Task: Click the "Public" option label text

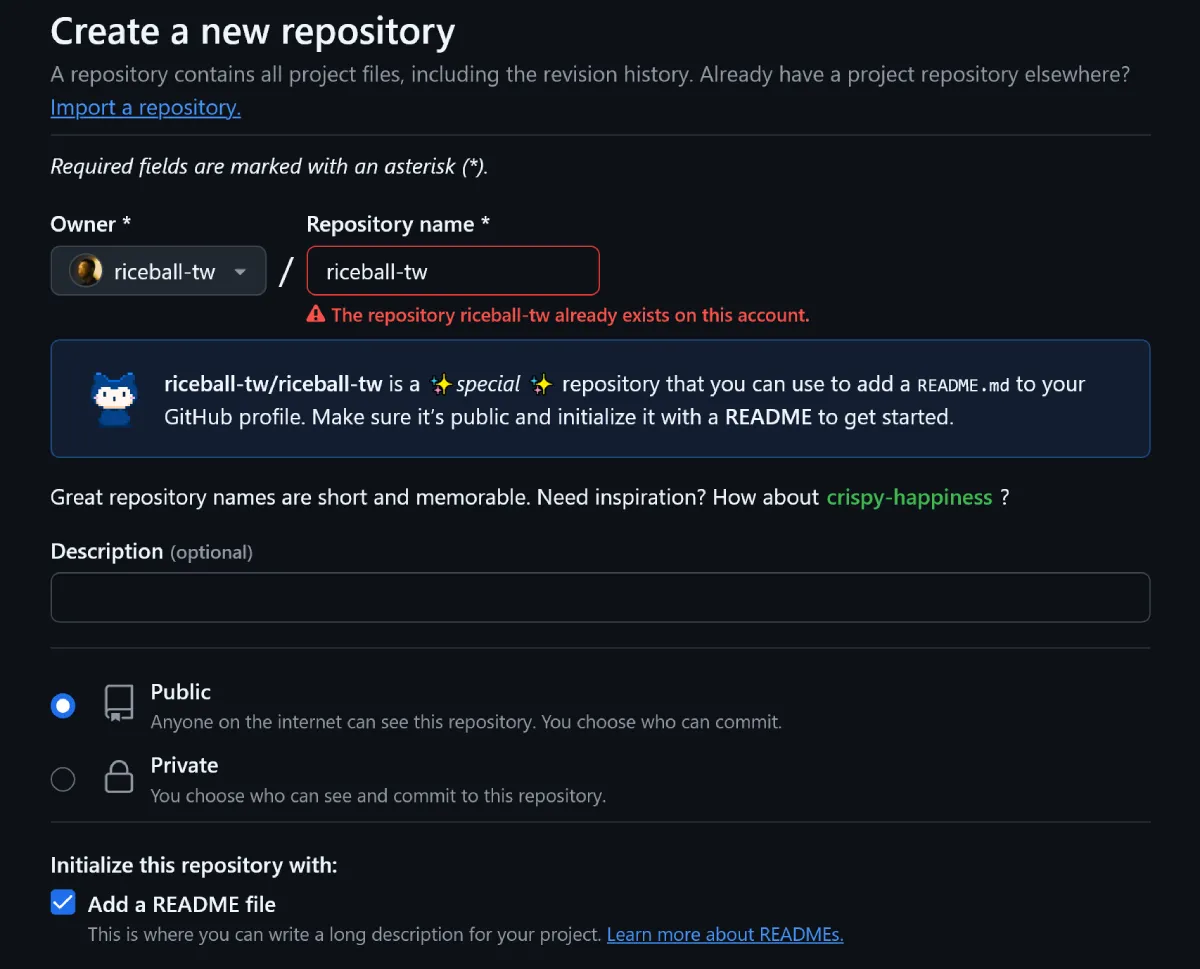Action: click(x=180, y=692)
